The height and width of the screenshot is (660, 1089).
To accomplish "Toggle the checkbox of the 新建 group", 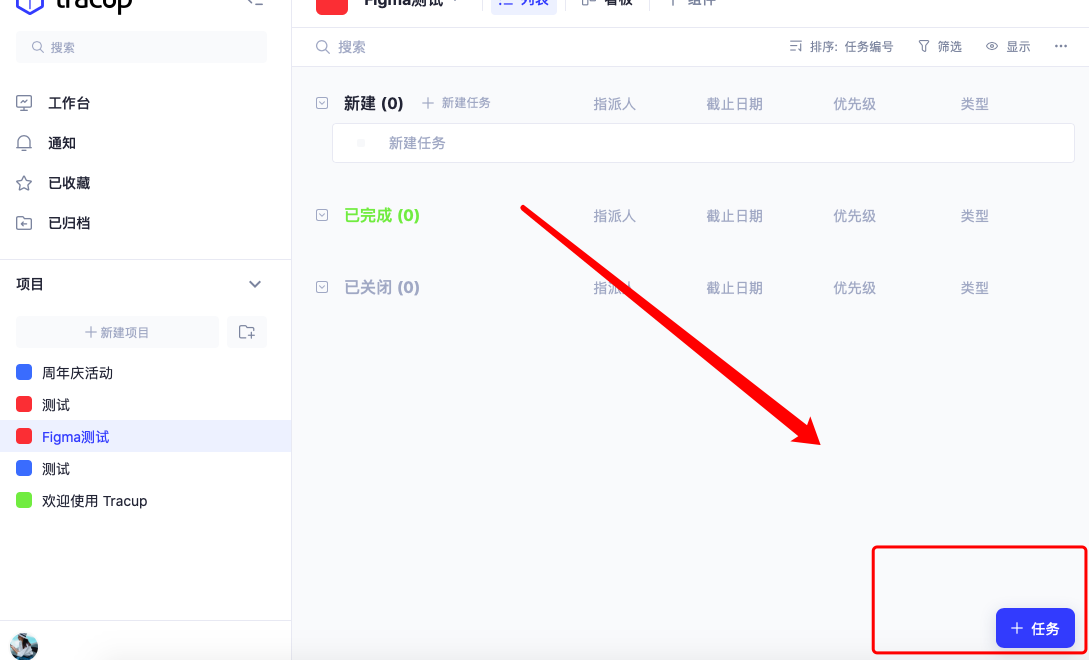I will click(322, 102).
